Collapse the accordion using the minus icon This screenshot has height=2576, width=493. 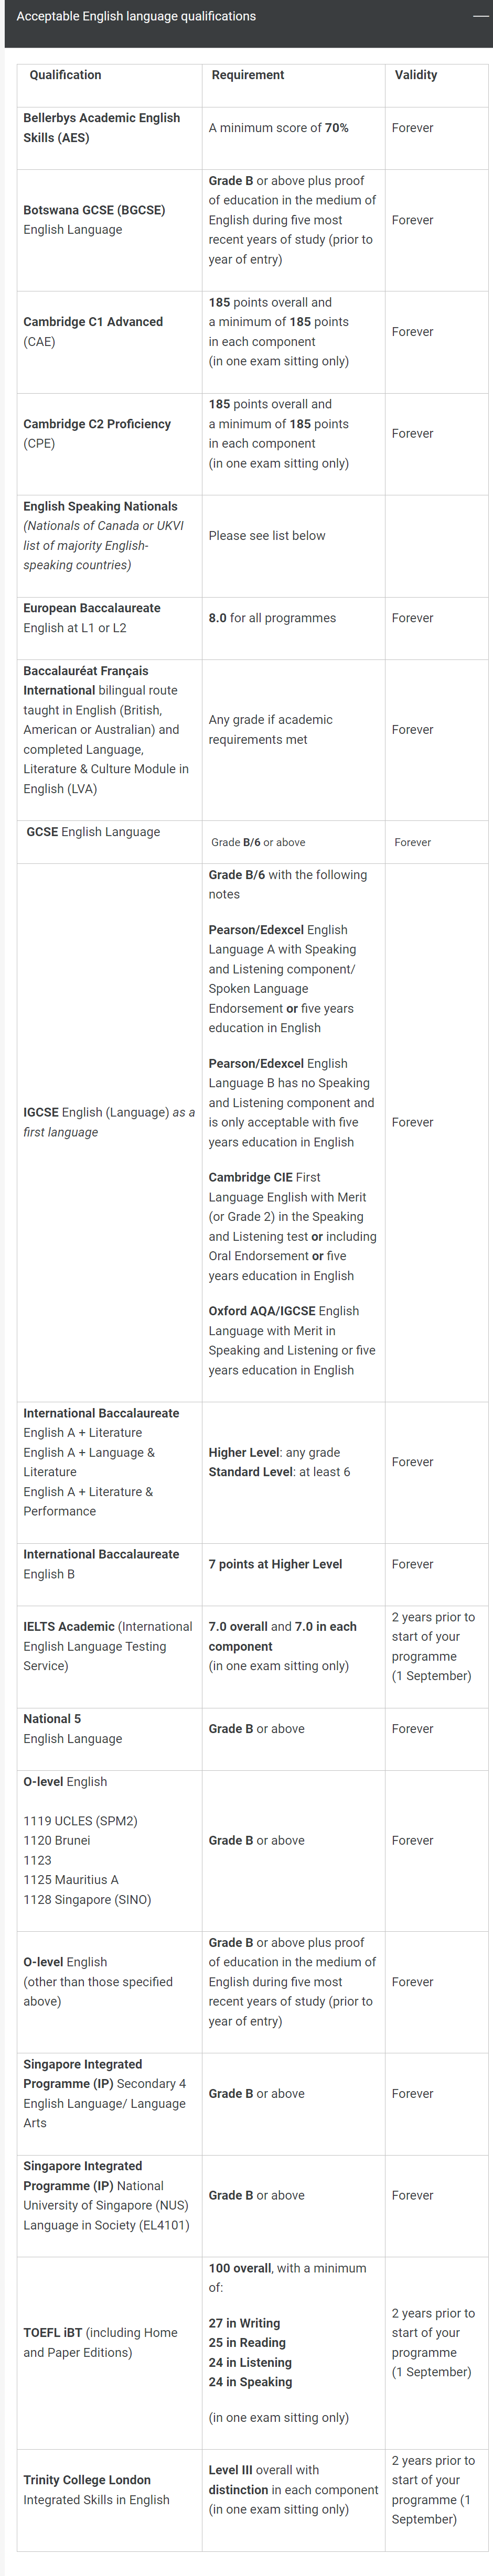(479, 17)
